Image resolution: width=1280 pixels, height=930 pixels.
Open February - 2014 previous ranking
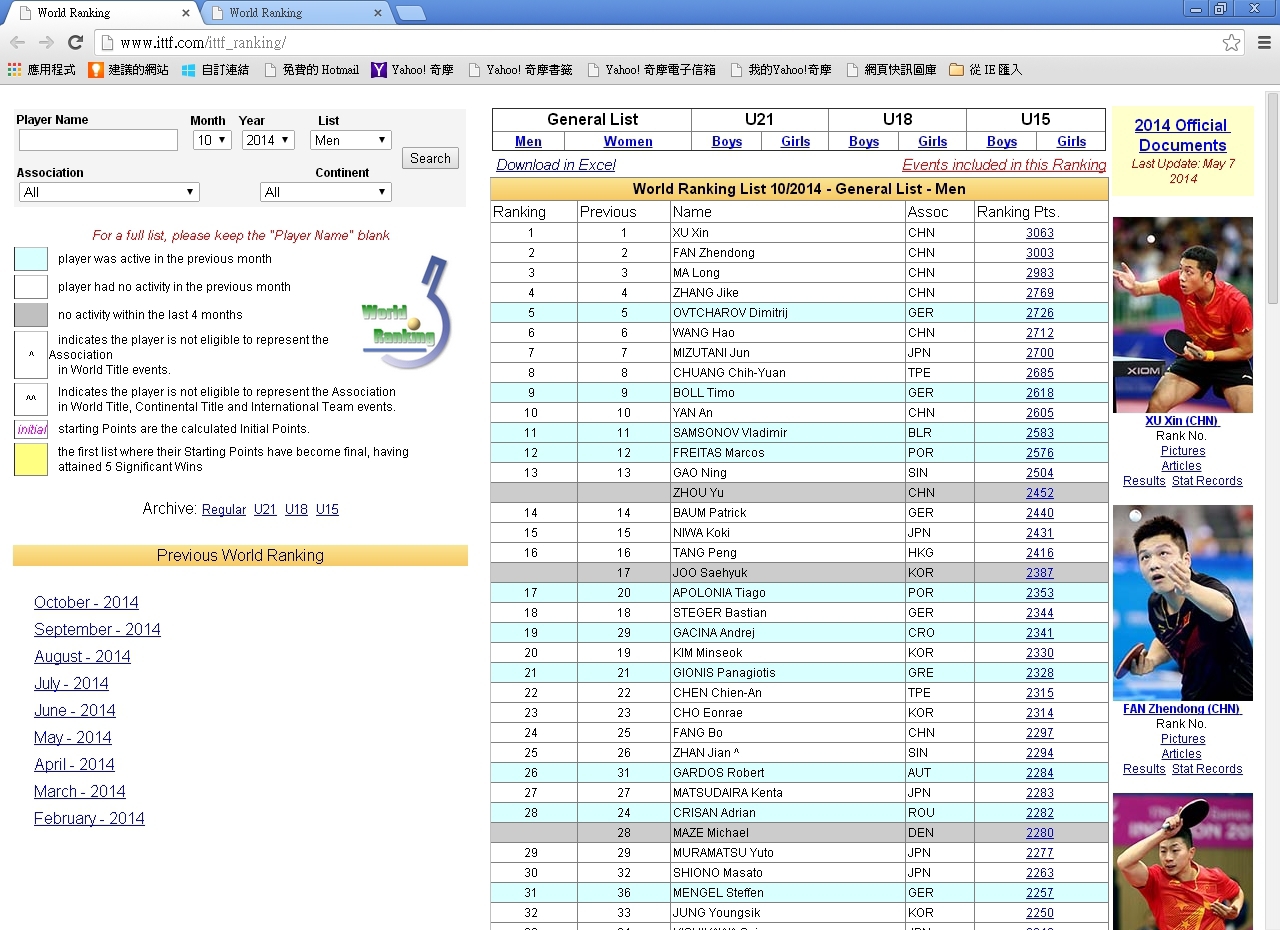tap(89, 819)
